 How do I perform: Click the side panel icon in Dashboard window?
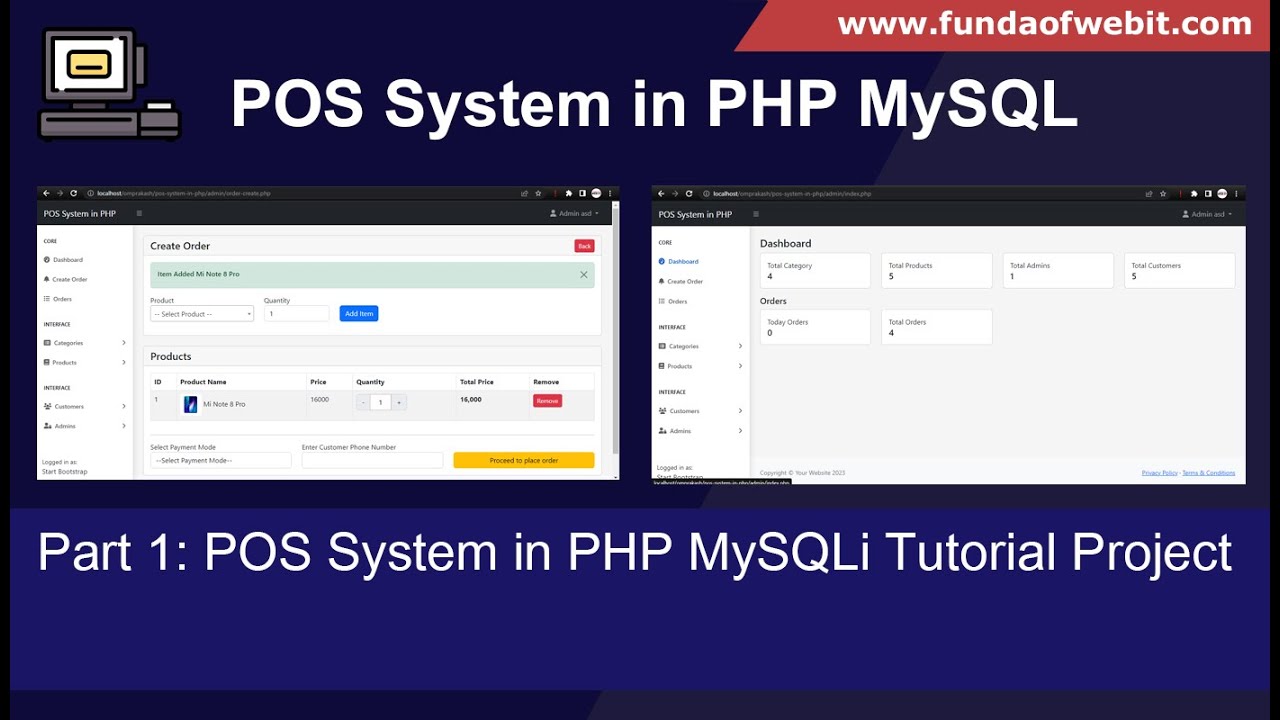coord(1208,193)
